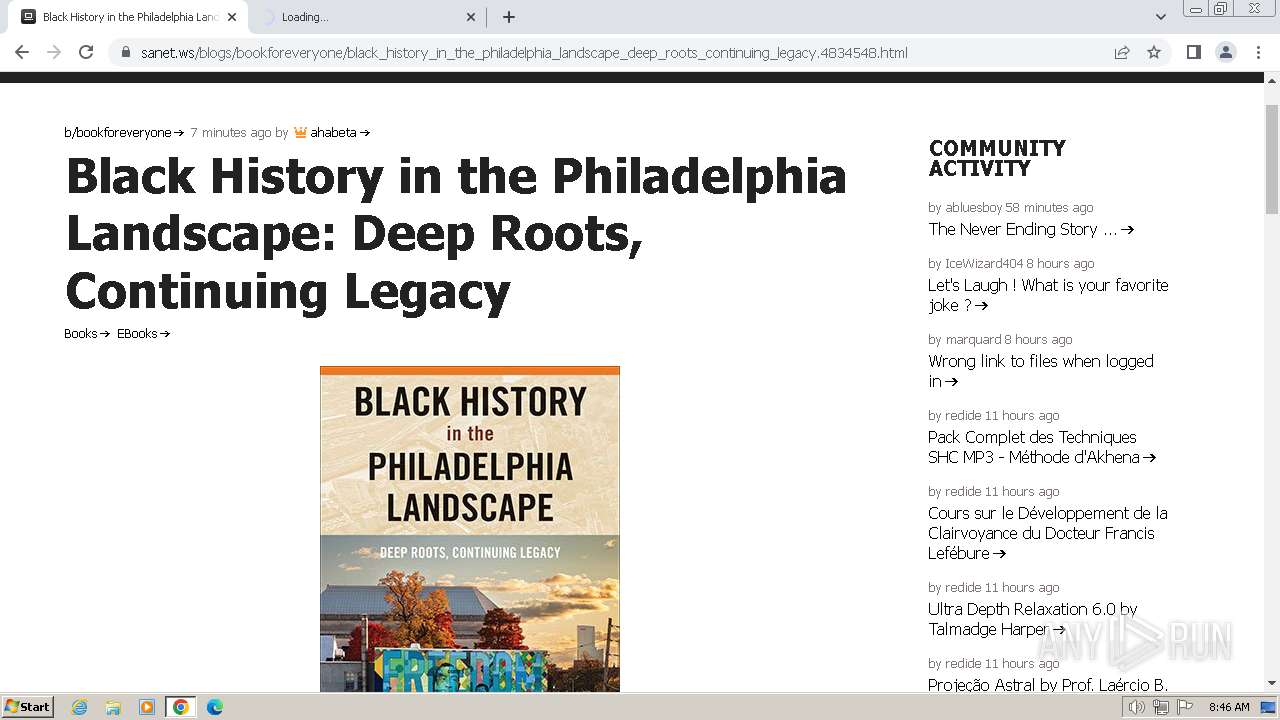1280x720 pixels.
Task: Open the EBooks category link
Action: tap(143, 334)
